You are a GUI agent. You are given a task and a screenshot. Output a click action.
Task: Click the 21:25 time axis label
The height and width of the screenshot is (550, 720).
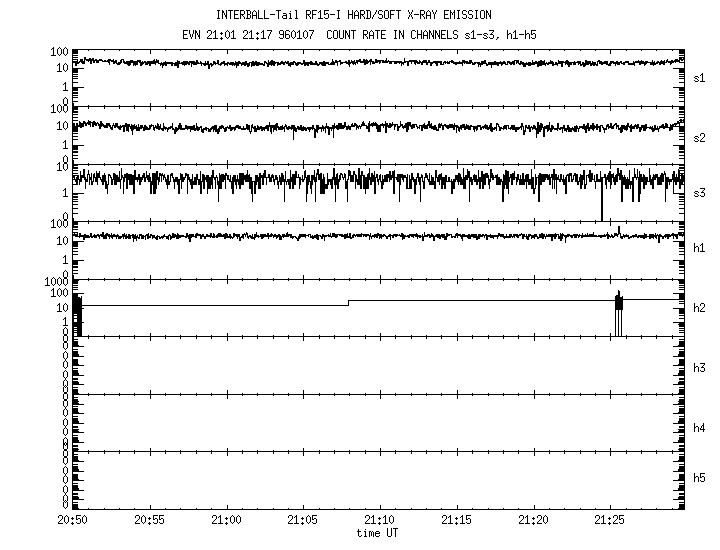click(611, 521)
